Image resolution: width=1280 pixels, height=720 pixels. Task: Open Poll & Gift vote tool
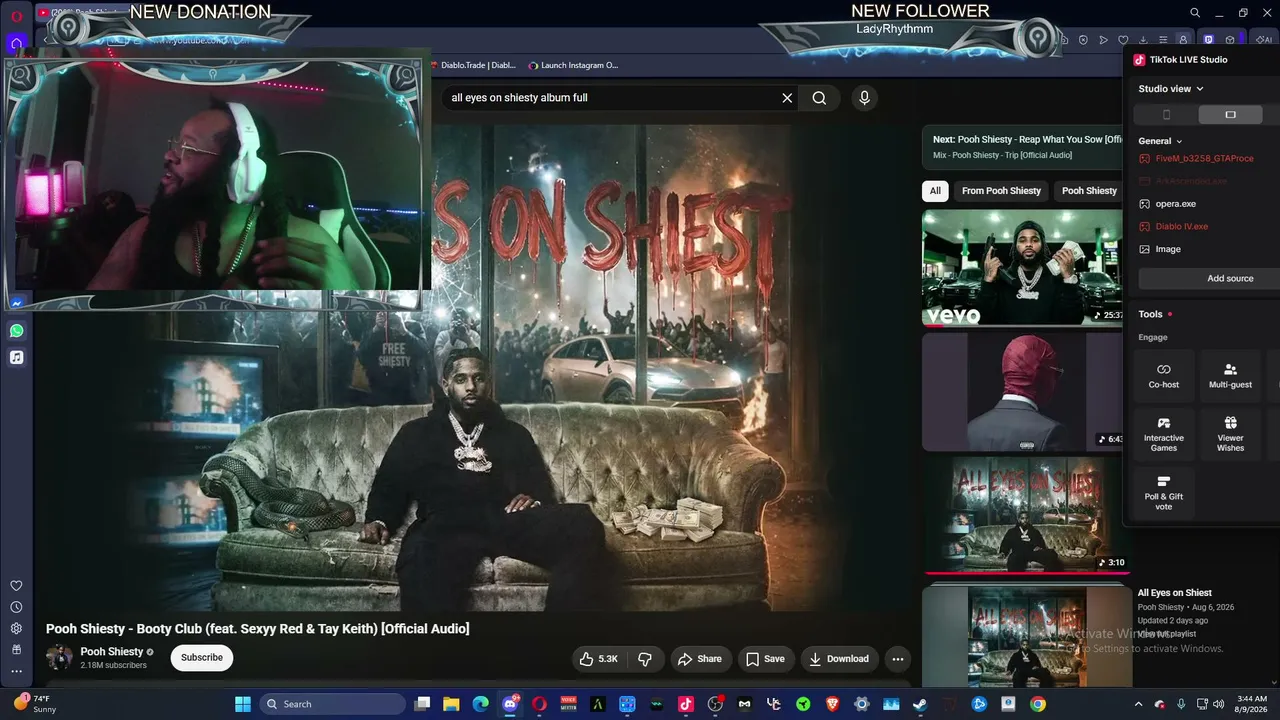tap(1164, 492)
